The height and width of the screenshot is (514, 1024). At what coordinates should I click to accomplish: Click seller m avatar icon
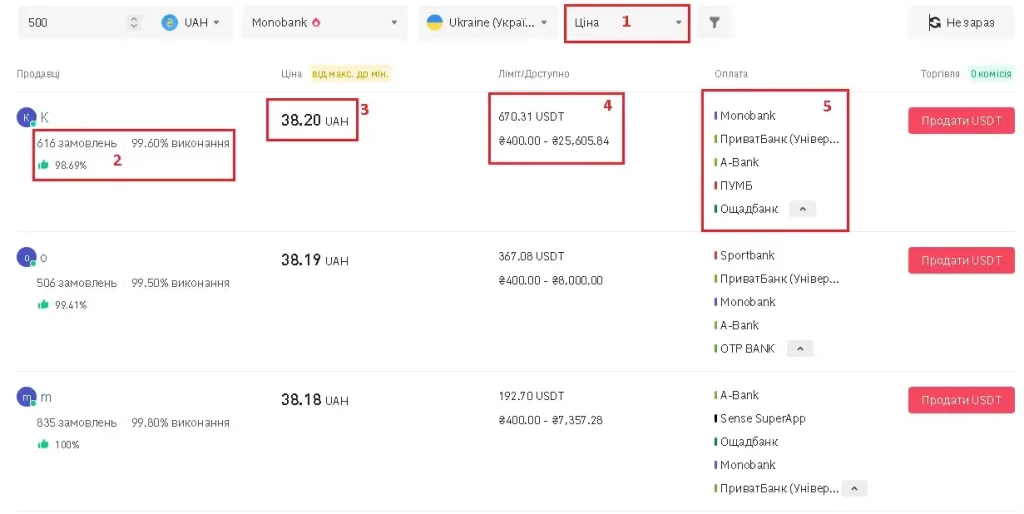pos(26,397)
